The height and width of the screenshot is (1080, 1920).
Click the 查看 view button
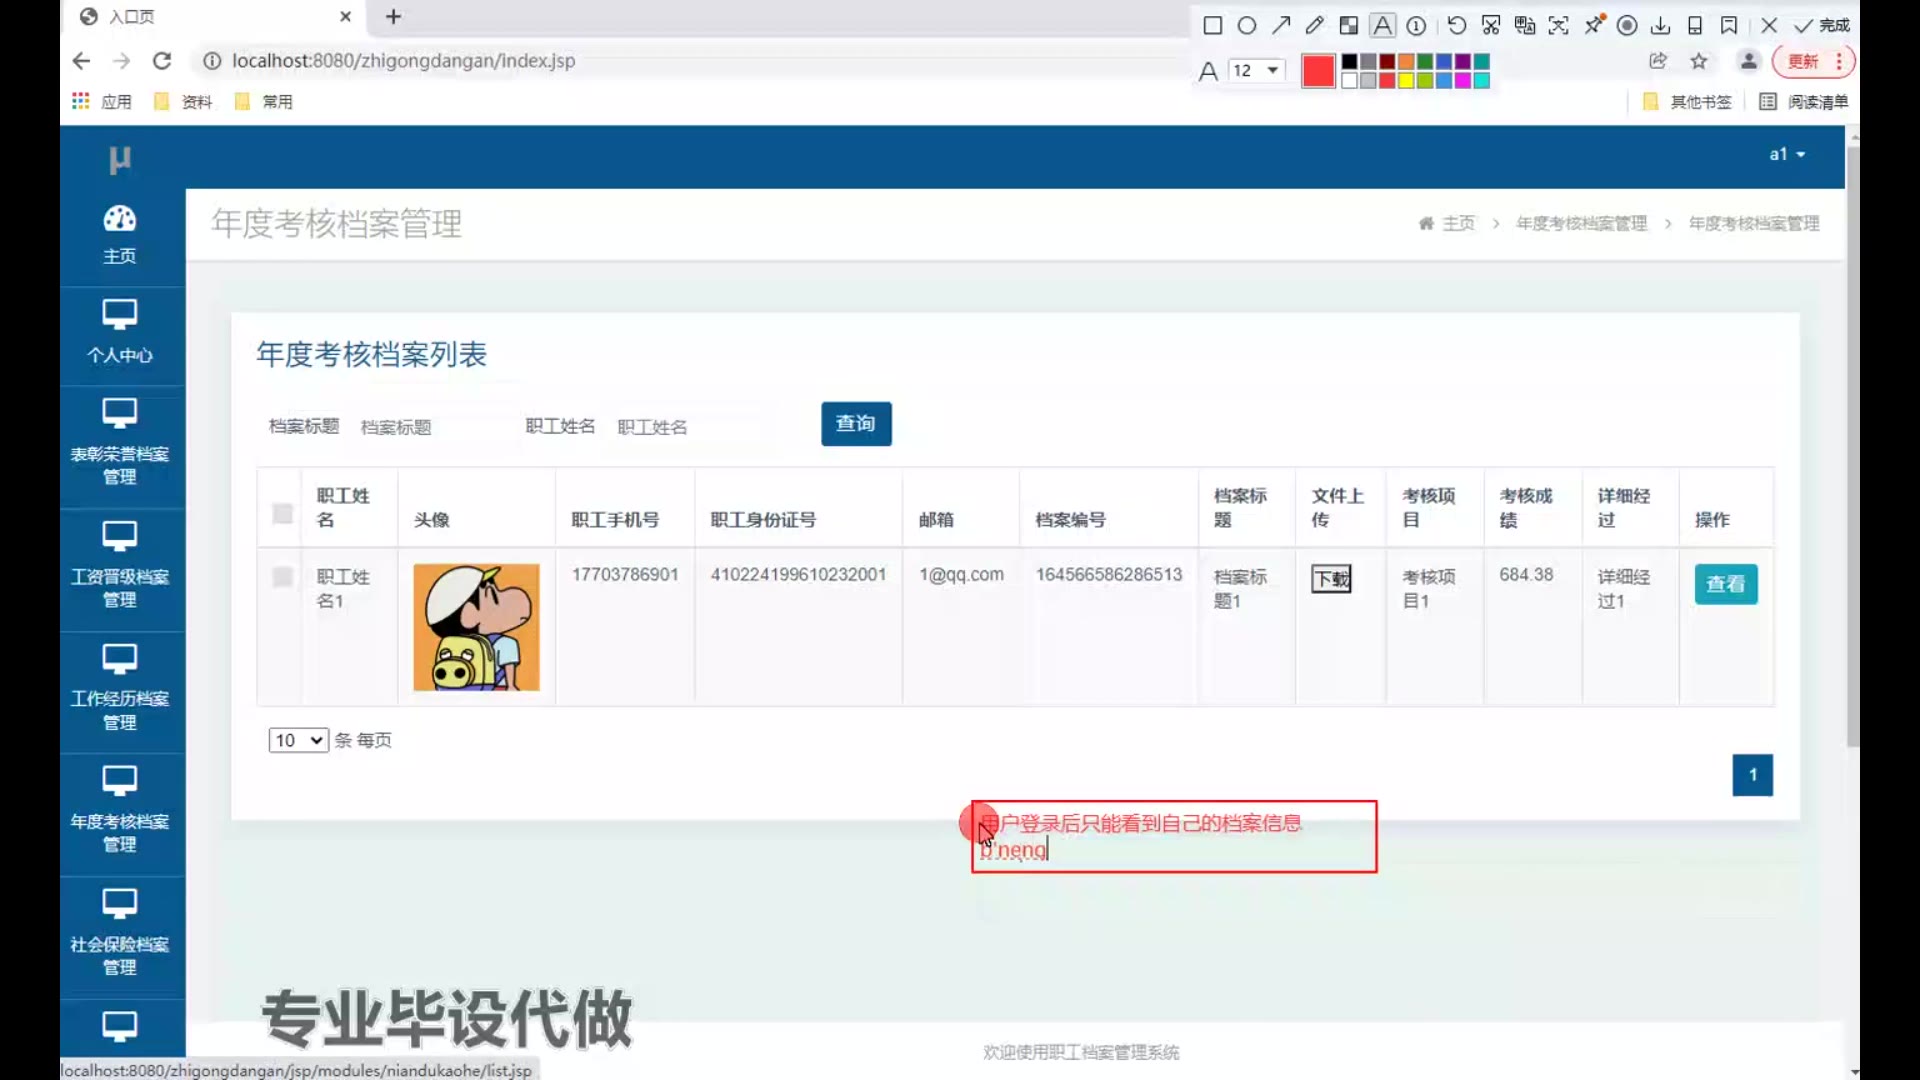click(1725, 584)
